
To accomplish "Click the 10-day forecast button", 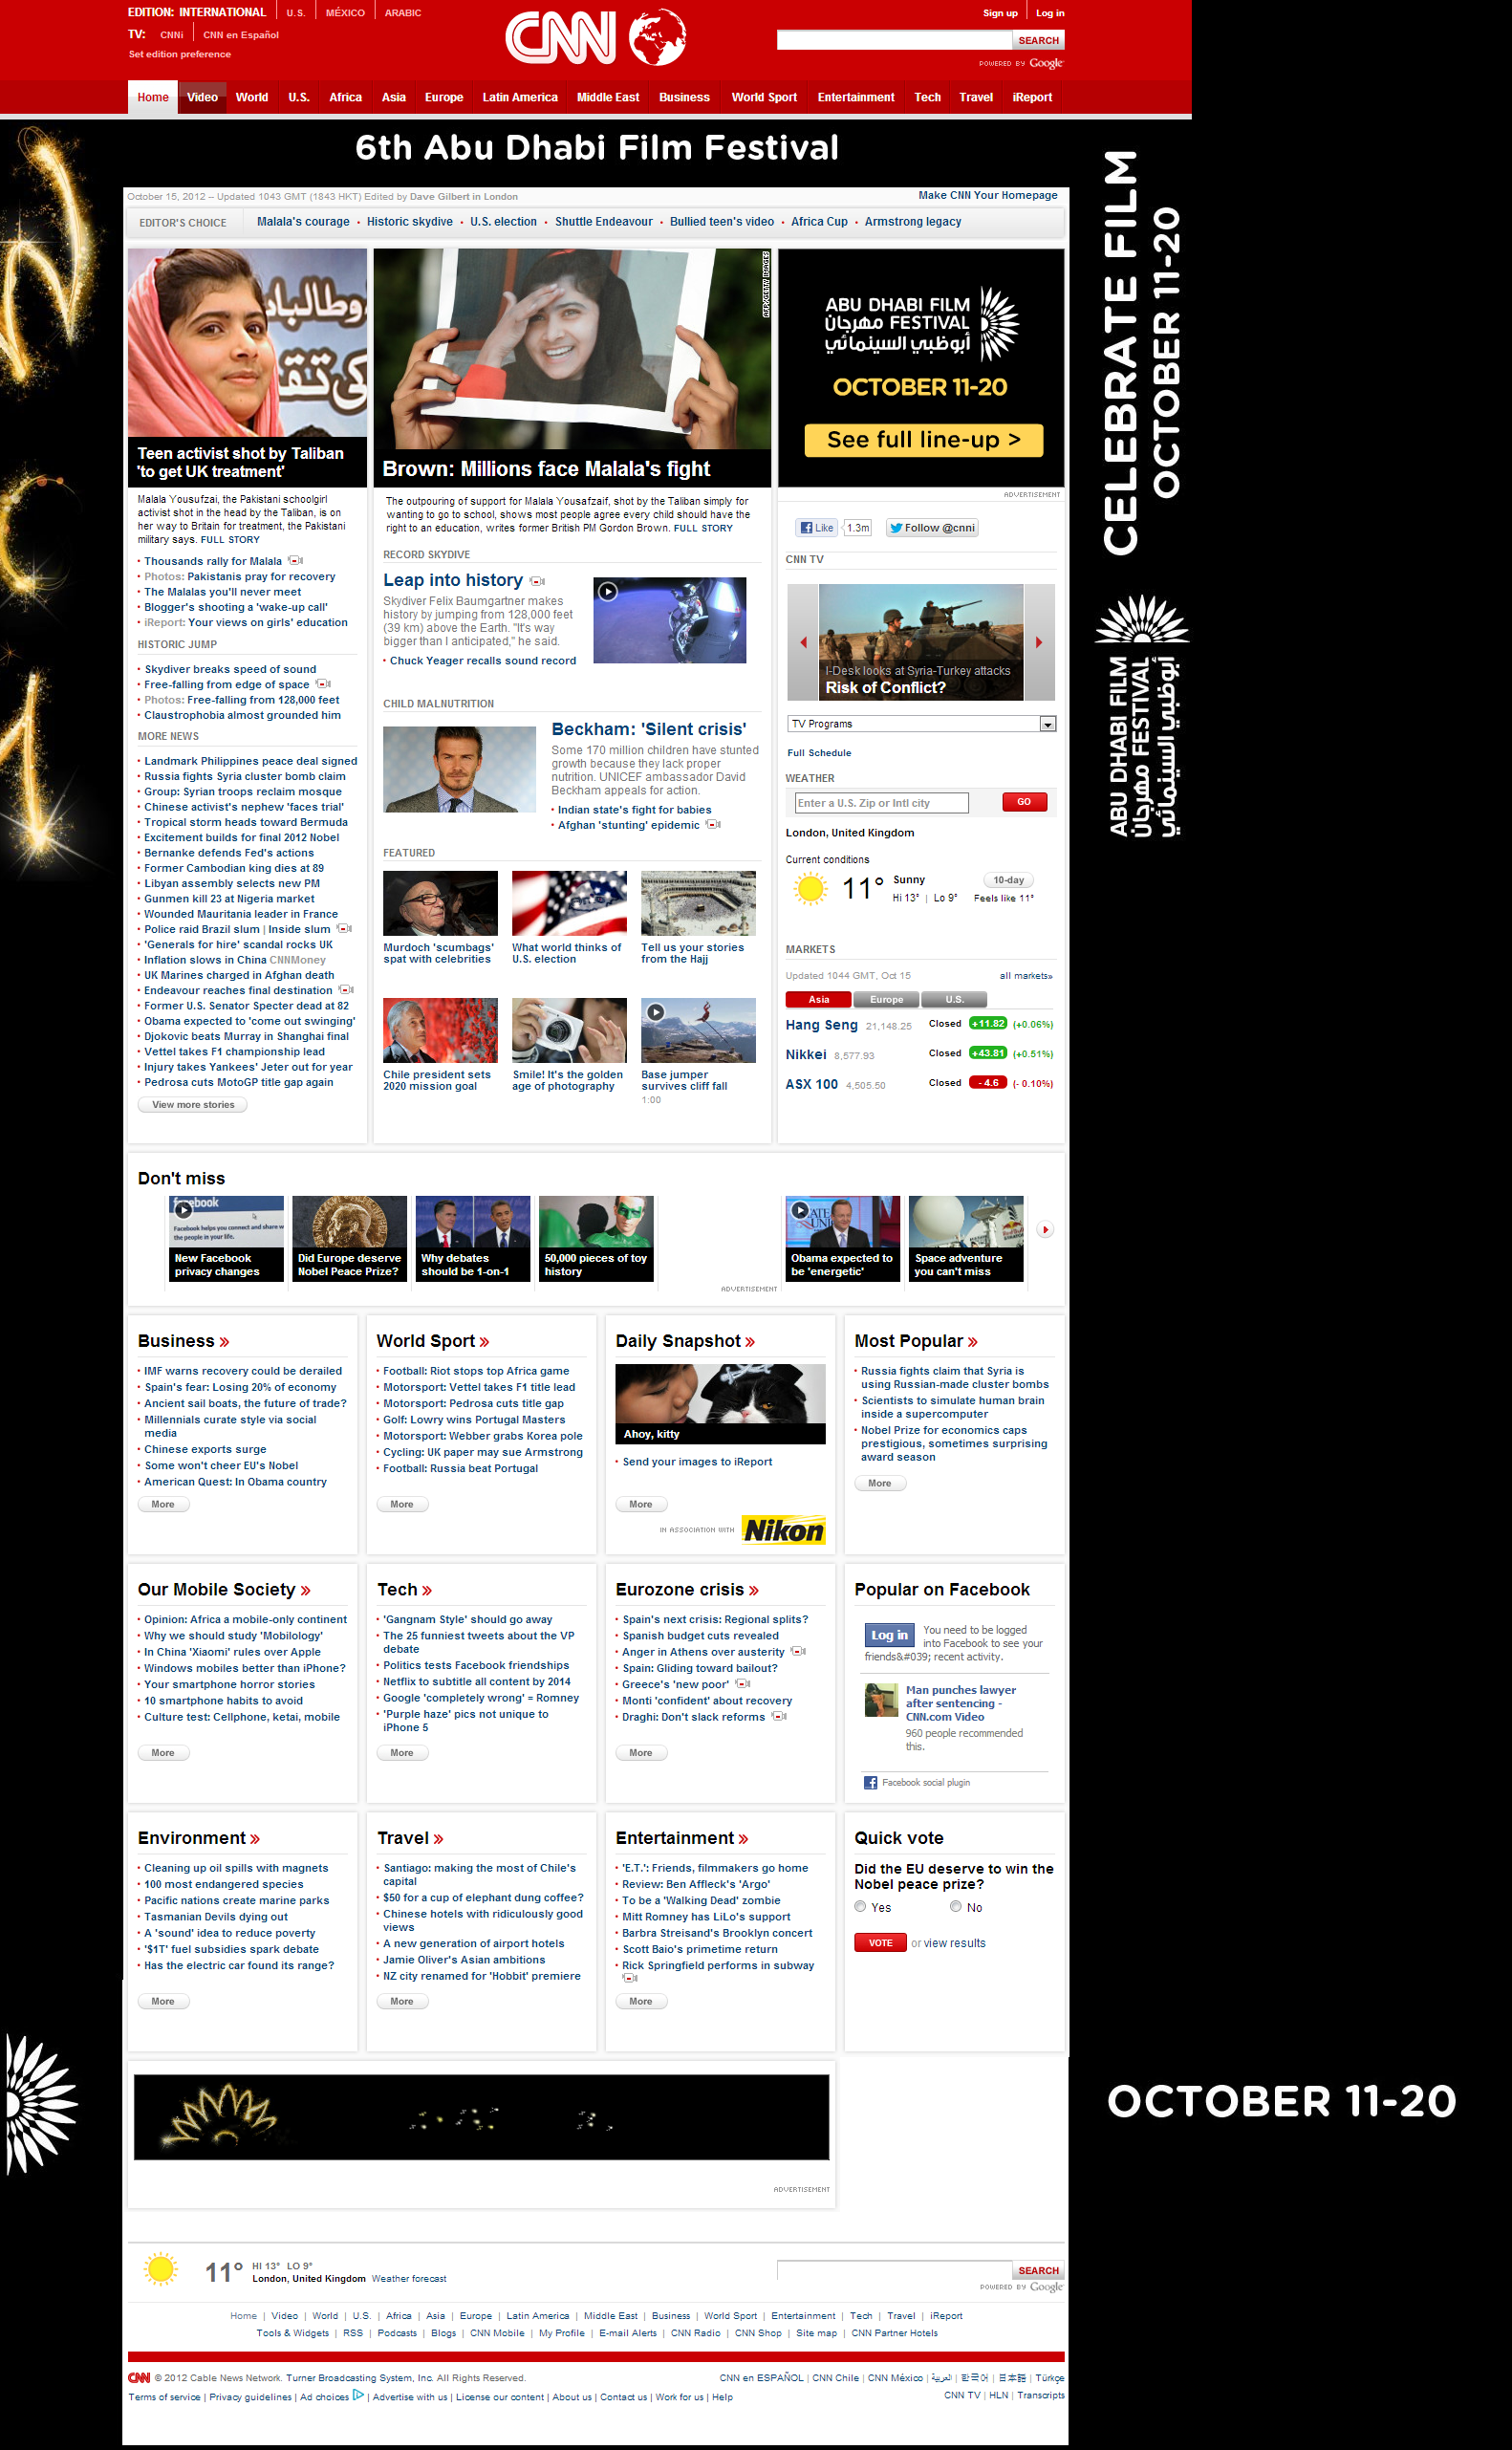I will 1008,880.
